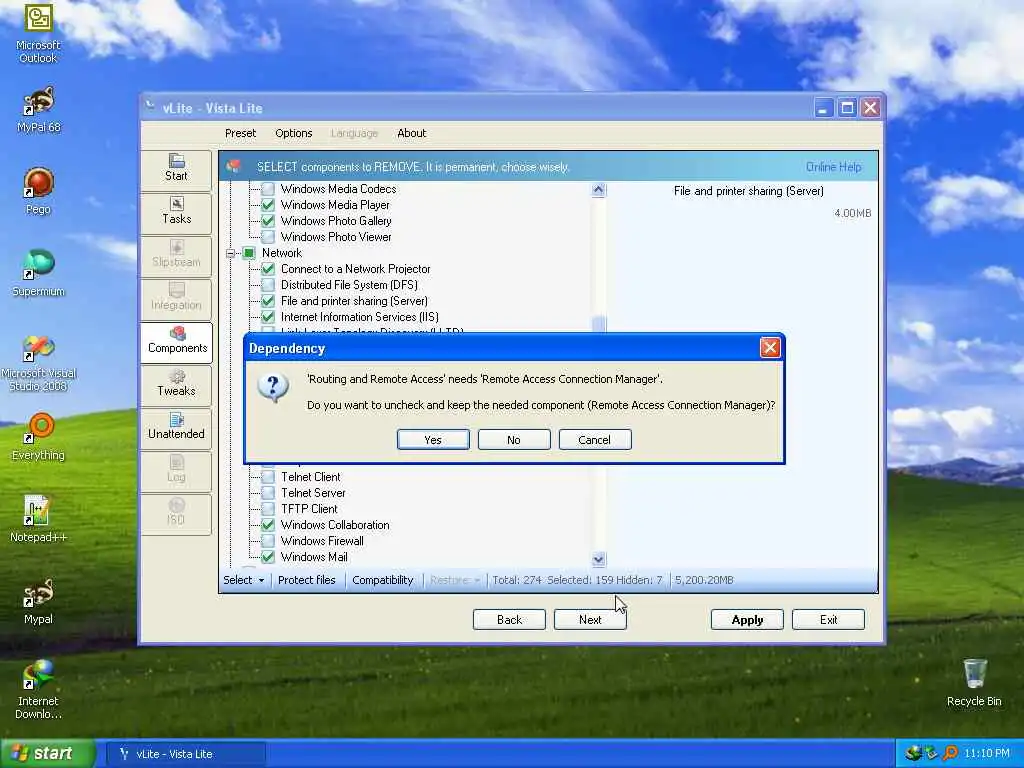Image resolution: width=1024 pixels, height=768 pixels.
Task: Open Internet Download Manager shortcut
Action: coord(38,690)
